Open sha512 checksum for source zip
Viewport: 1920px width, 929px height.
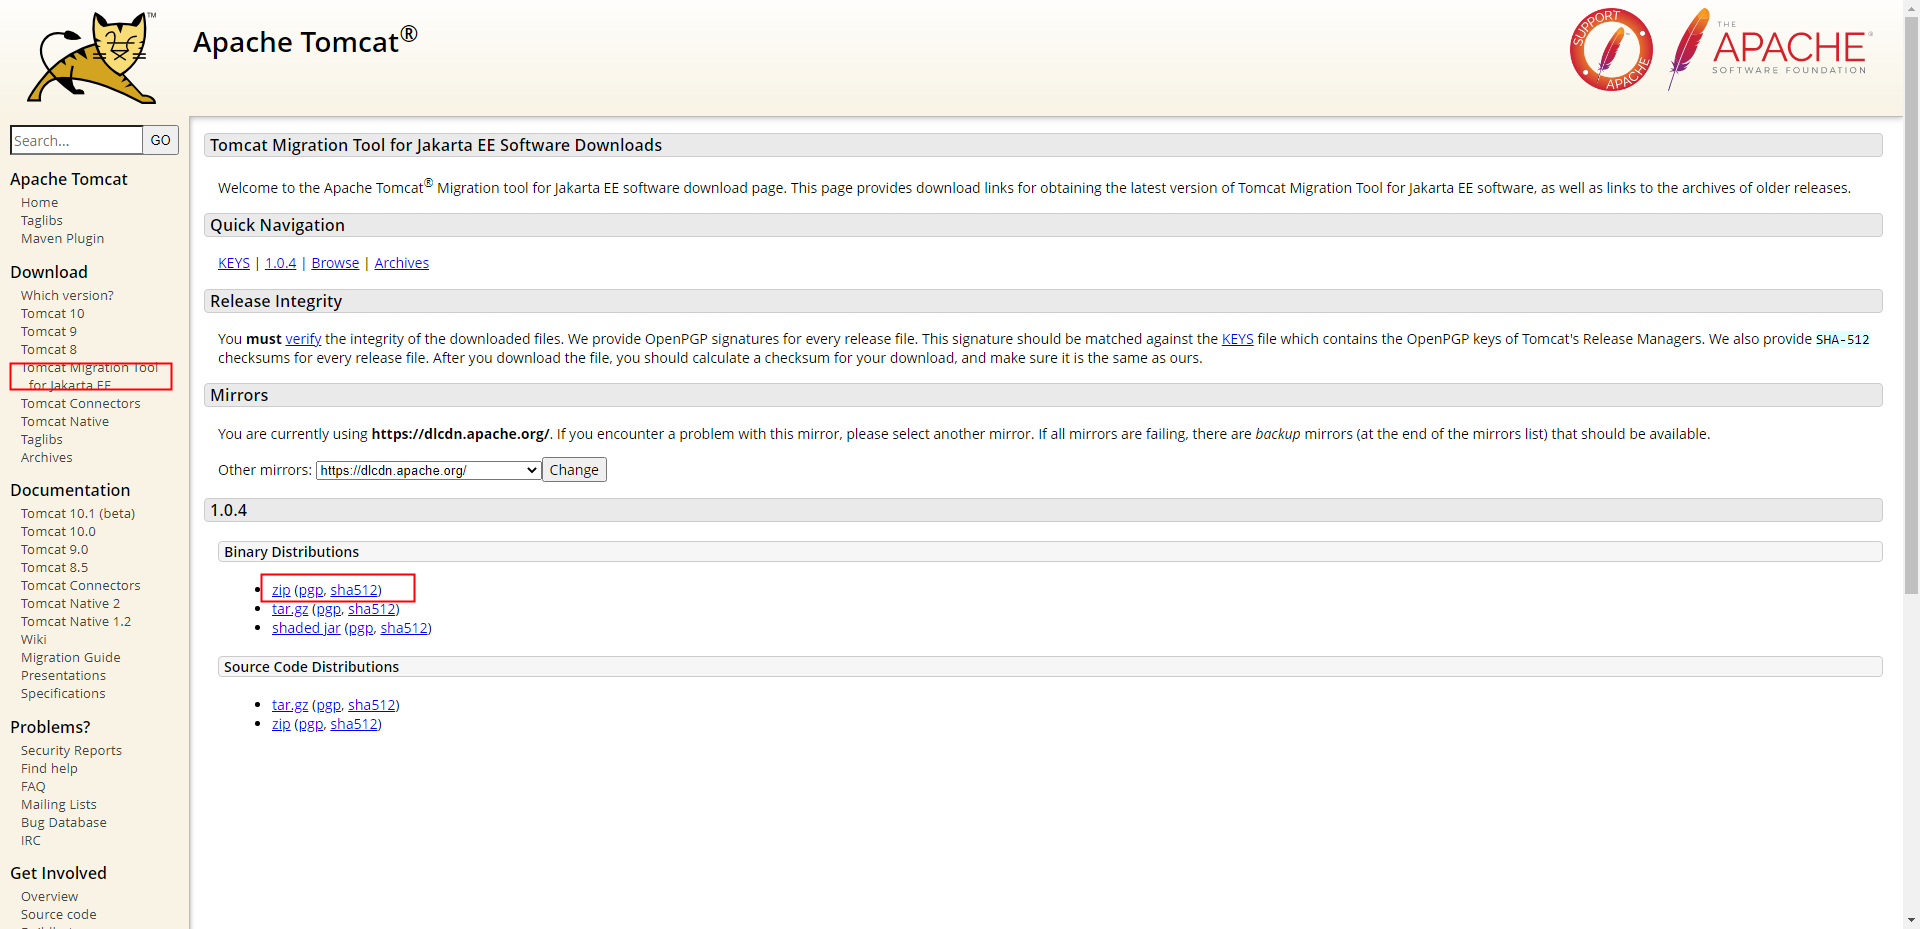click(354, 724)
